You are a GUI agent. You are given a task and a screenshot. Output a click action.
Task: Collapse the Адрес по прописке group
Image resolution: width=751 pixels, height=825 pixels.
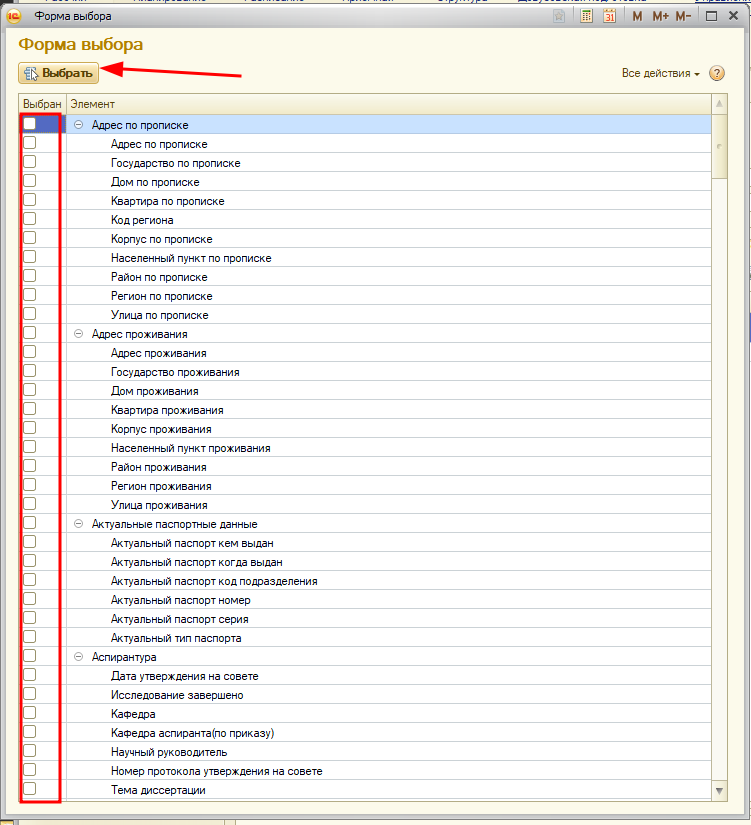click(79, 125)
